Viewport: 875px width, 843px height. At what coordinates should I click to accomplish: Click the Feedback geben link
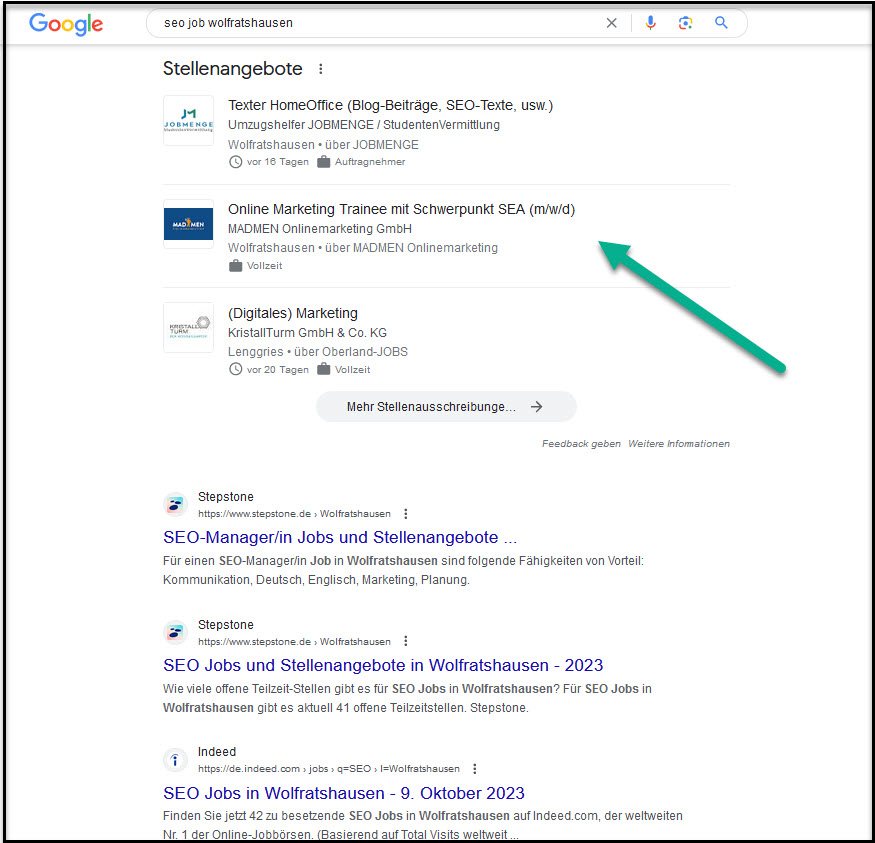point(581,444)
